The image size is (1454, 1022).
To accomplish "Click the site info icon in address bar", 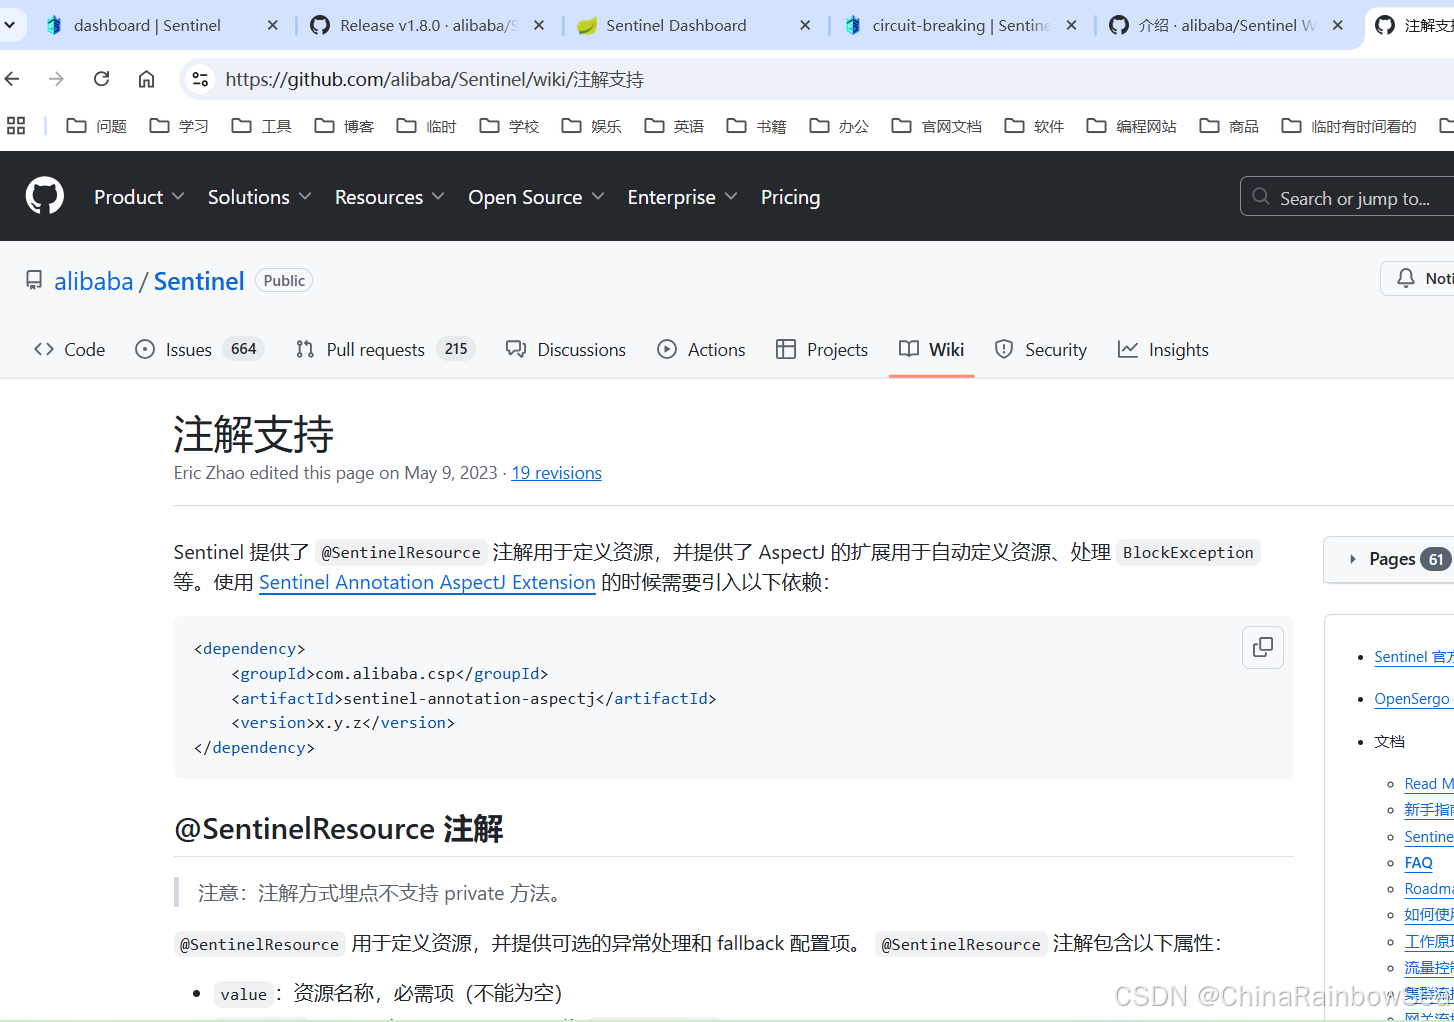I will tap(201, 79).
